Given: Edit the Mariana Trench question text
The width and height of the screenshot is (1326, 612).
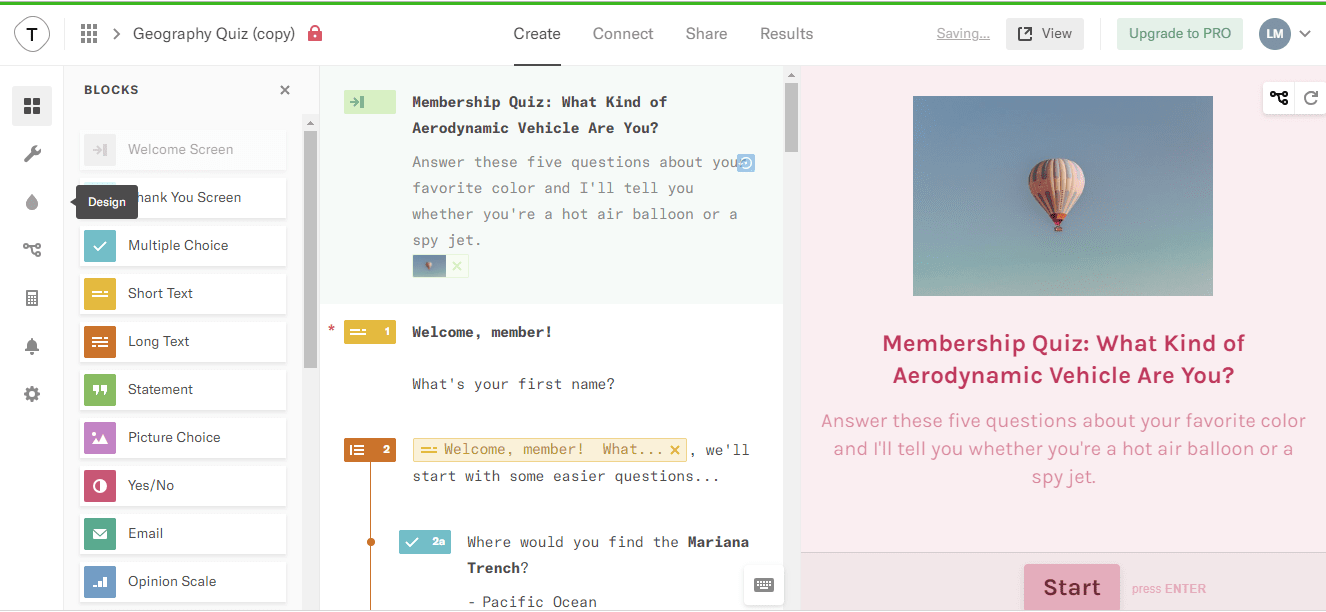Looking at the screenshot, I should point(608,555).
